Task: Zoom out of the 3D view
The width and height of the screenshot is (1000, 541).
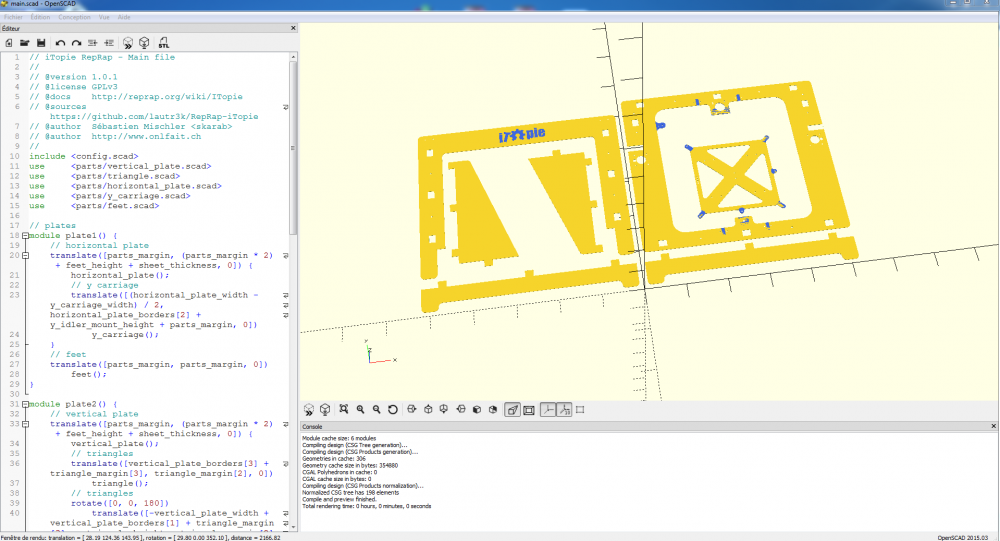Action: click(x=376, y=410)
